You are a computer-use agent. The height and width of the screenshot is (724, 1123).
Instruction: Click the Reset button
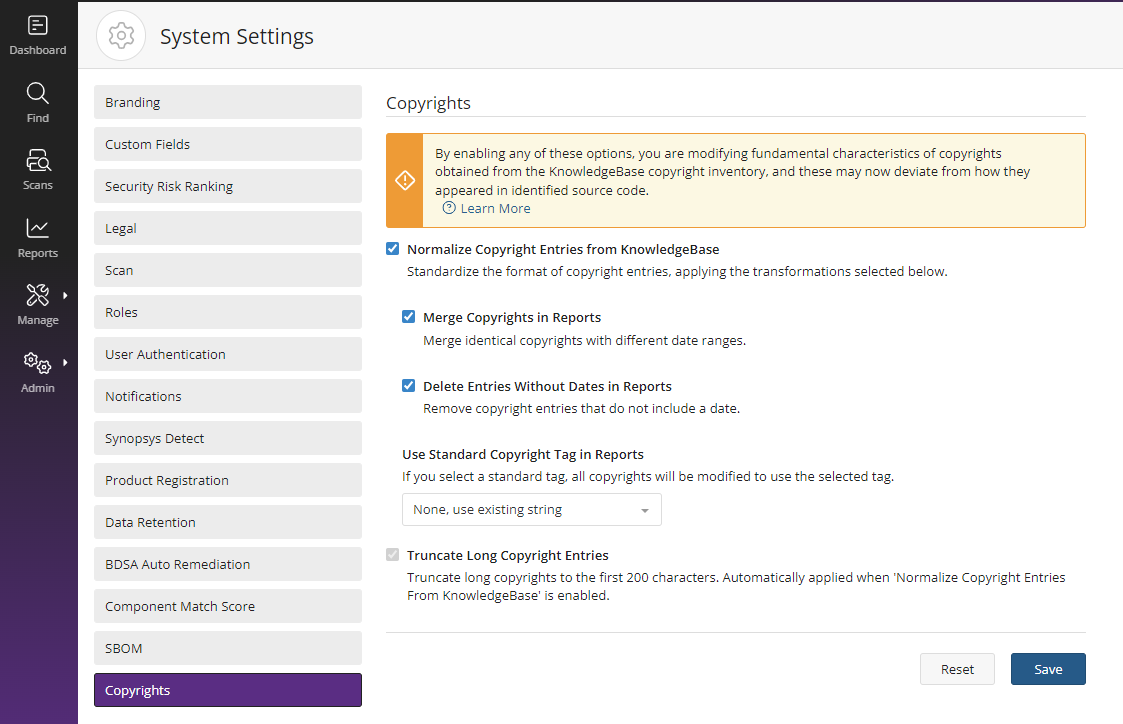point(957,669)
